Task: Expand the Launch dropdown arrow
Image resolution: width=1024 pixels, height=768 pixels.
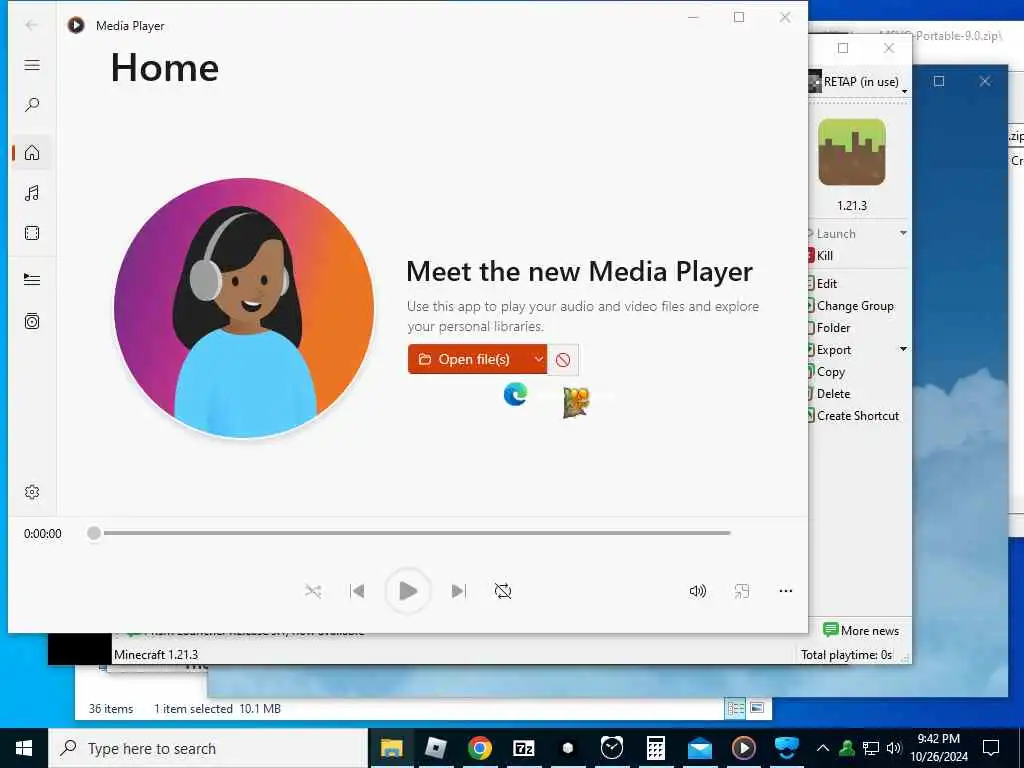Action: pos(903,233)
